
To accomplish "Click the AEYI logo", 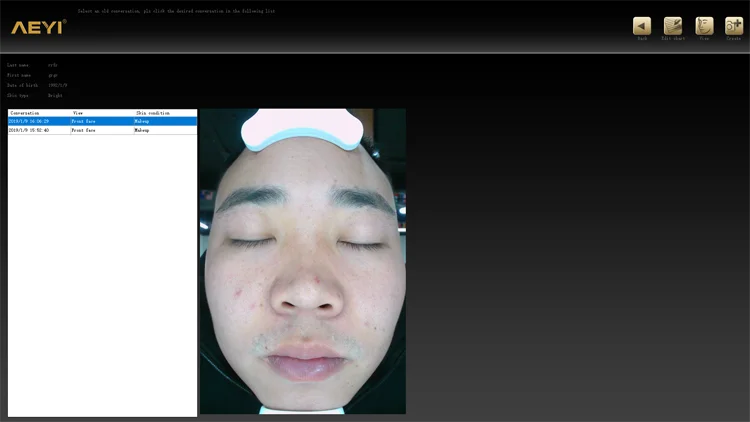I will (38, 27).
